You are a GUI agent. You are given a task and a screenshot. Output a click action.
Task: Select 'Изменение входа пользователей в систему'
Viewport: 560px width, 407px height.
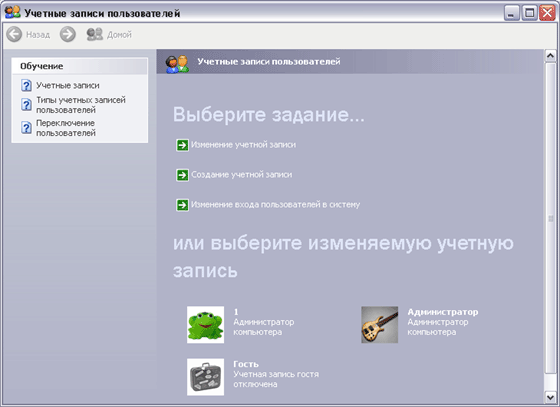[275, 205]
